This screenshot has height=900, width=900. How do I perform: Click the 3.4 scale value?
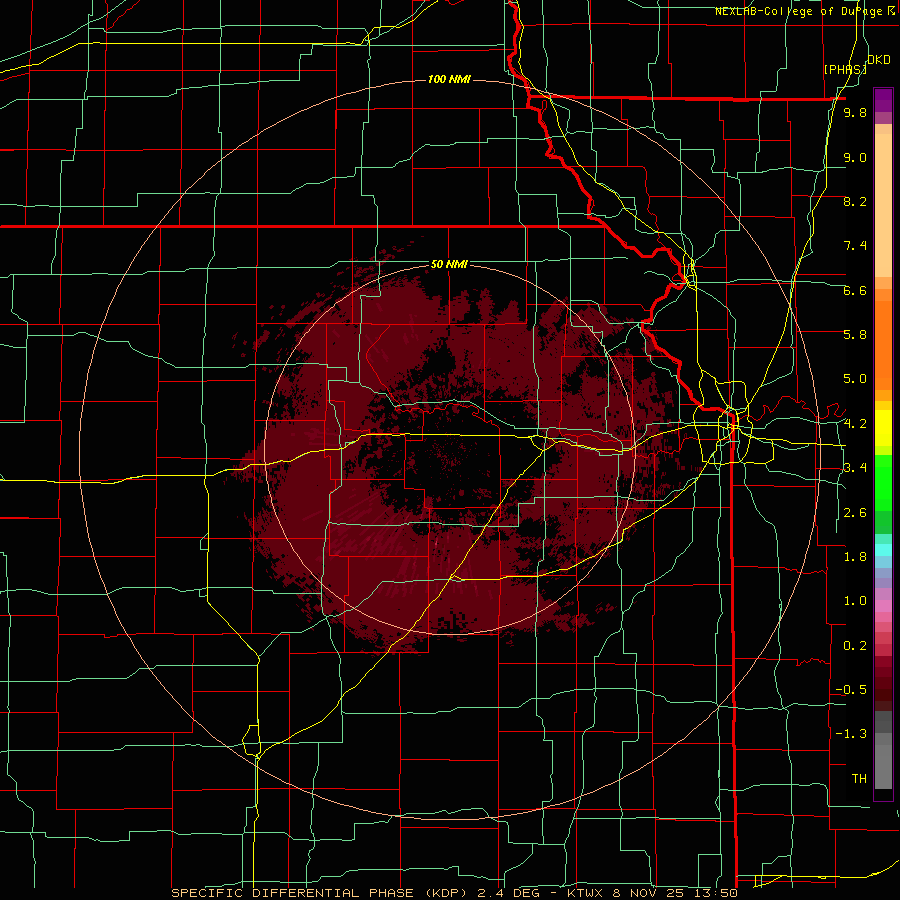[x=855, y=468]
